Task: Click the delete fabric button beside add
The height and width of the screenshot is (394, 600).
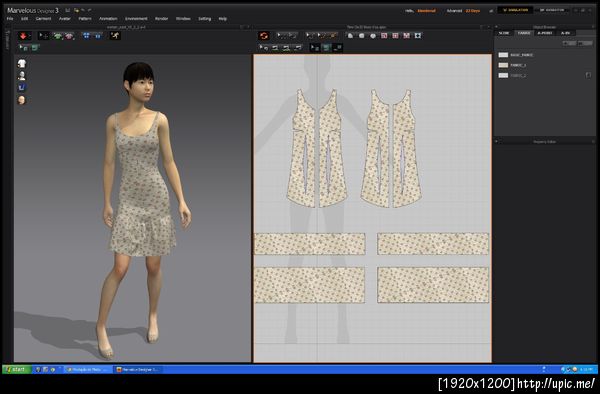Action: tap(585, 43)
